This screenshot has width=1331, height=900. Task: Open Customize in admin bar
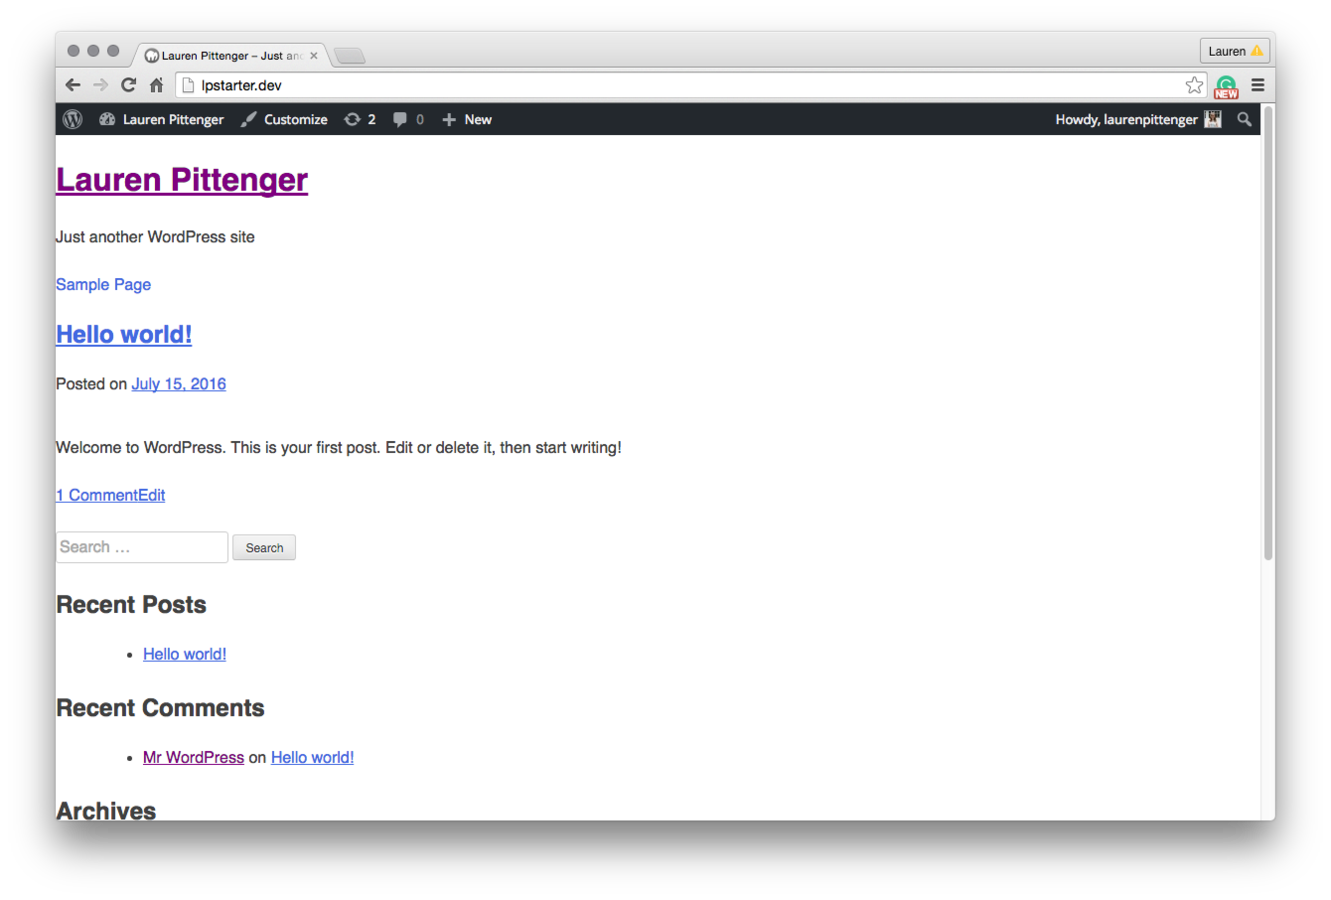(x=284, y=119)
